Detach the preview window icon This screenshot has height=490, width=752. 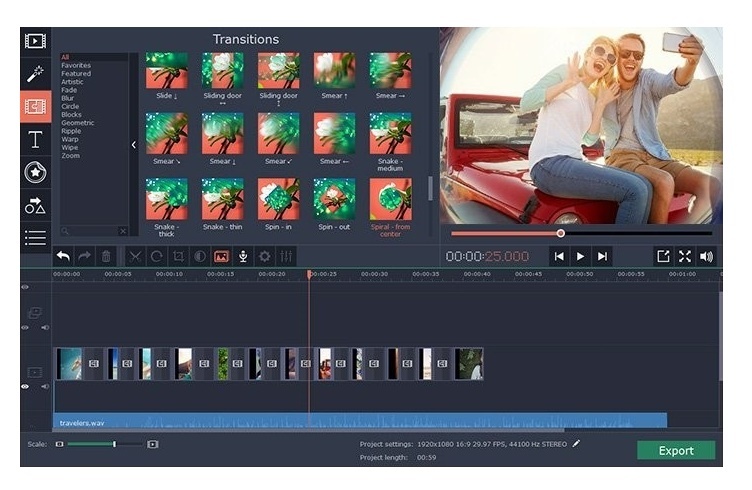663,257
